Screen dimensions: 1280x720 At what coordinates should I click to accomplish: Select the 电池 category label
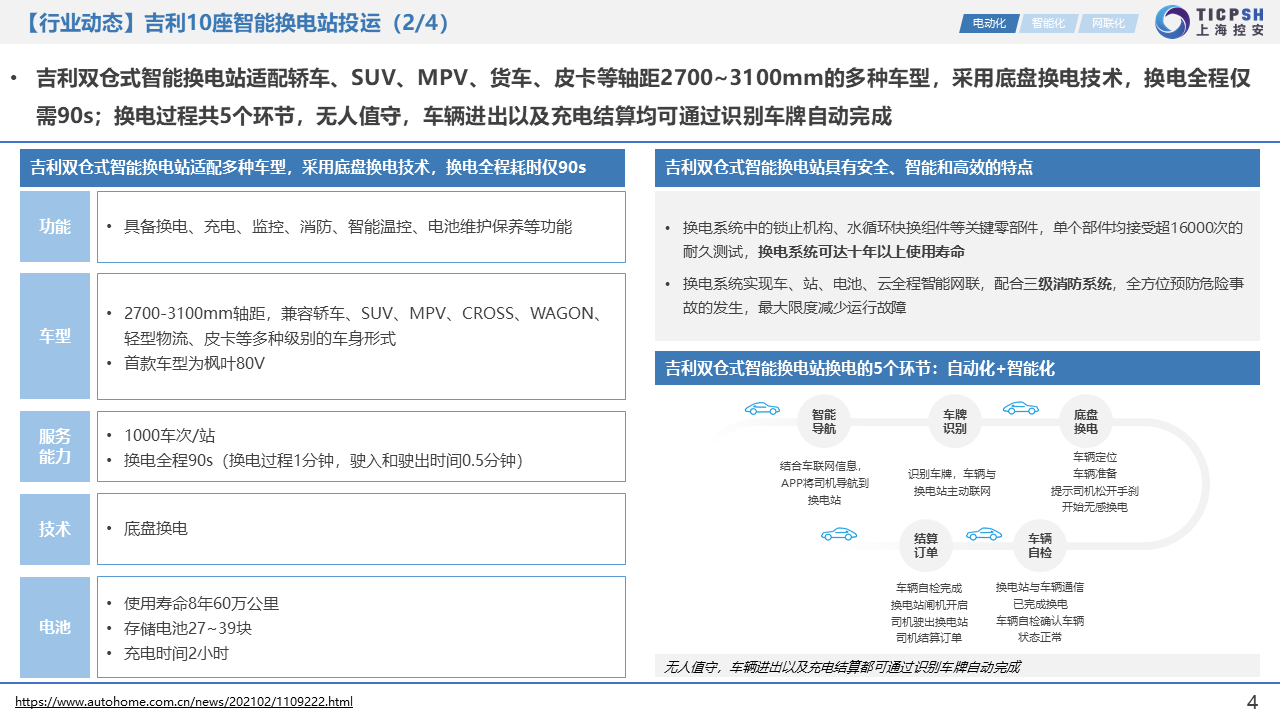click(x=55, y=627)
